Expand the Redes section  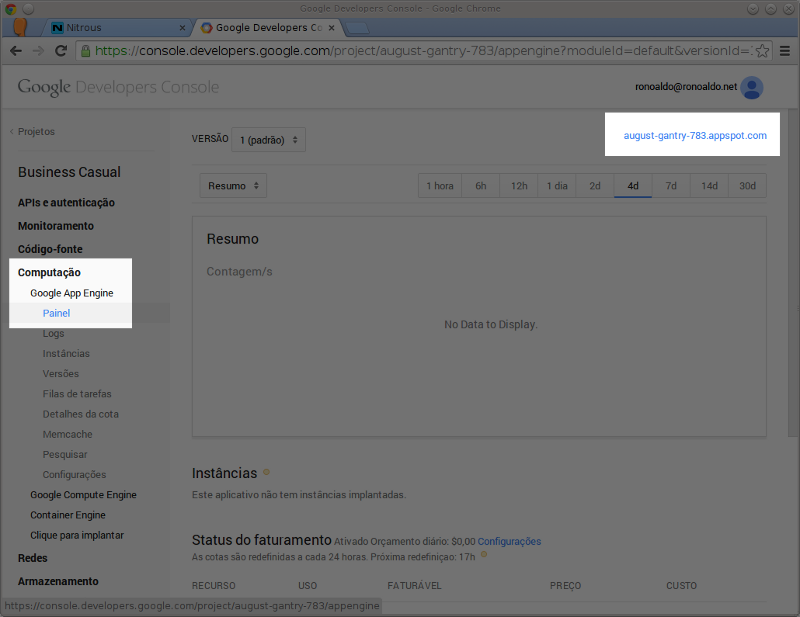[x=33, y=558]
